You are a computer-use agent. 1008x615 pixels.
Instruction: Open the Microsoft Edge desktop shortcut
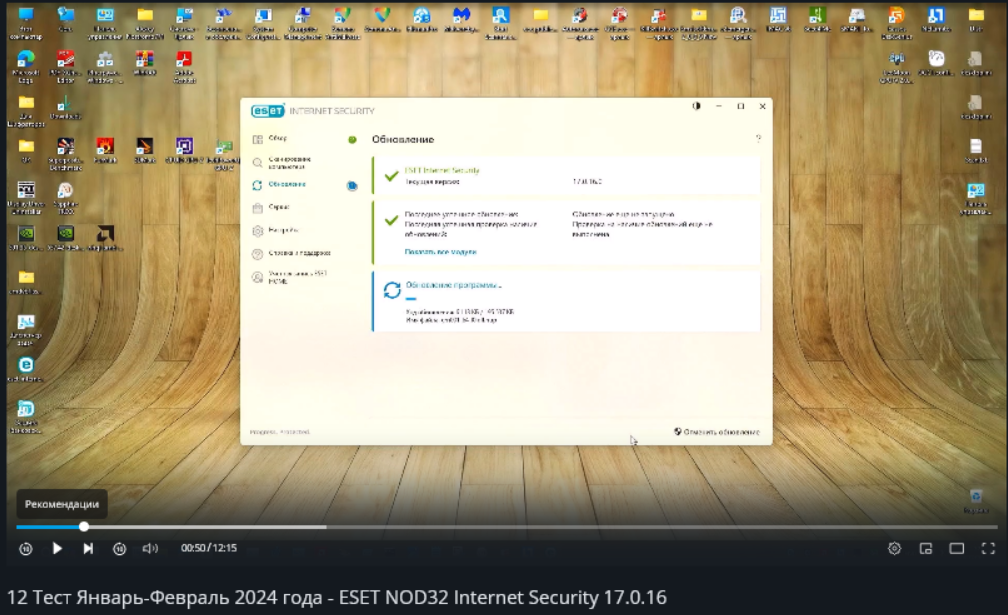(x=26, y=67)
